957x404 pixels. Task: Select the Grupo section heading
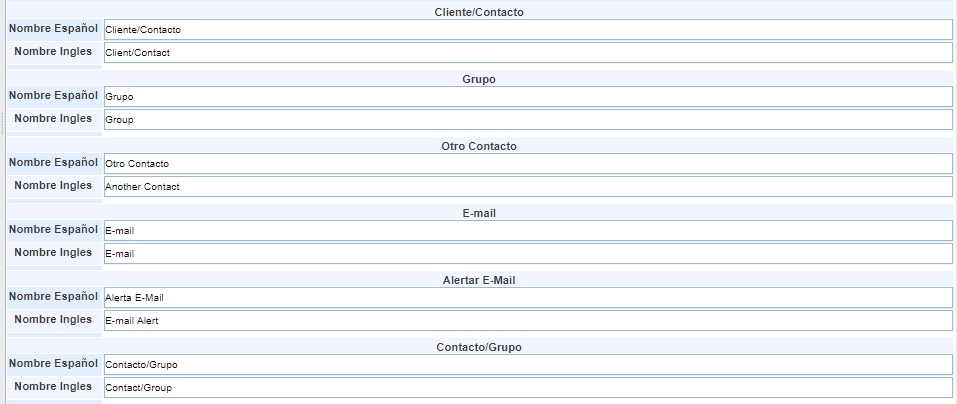(x=479, y=79)
